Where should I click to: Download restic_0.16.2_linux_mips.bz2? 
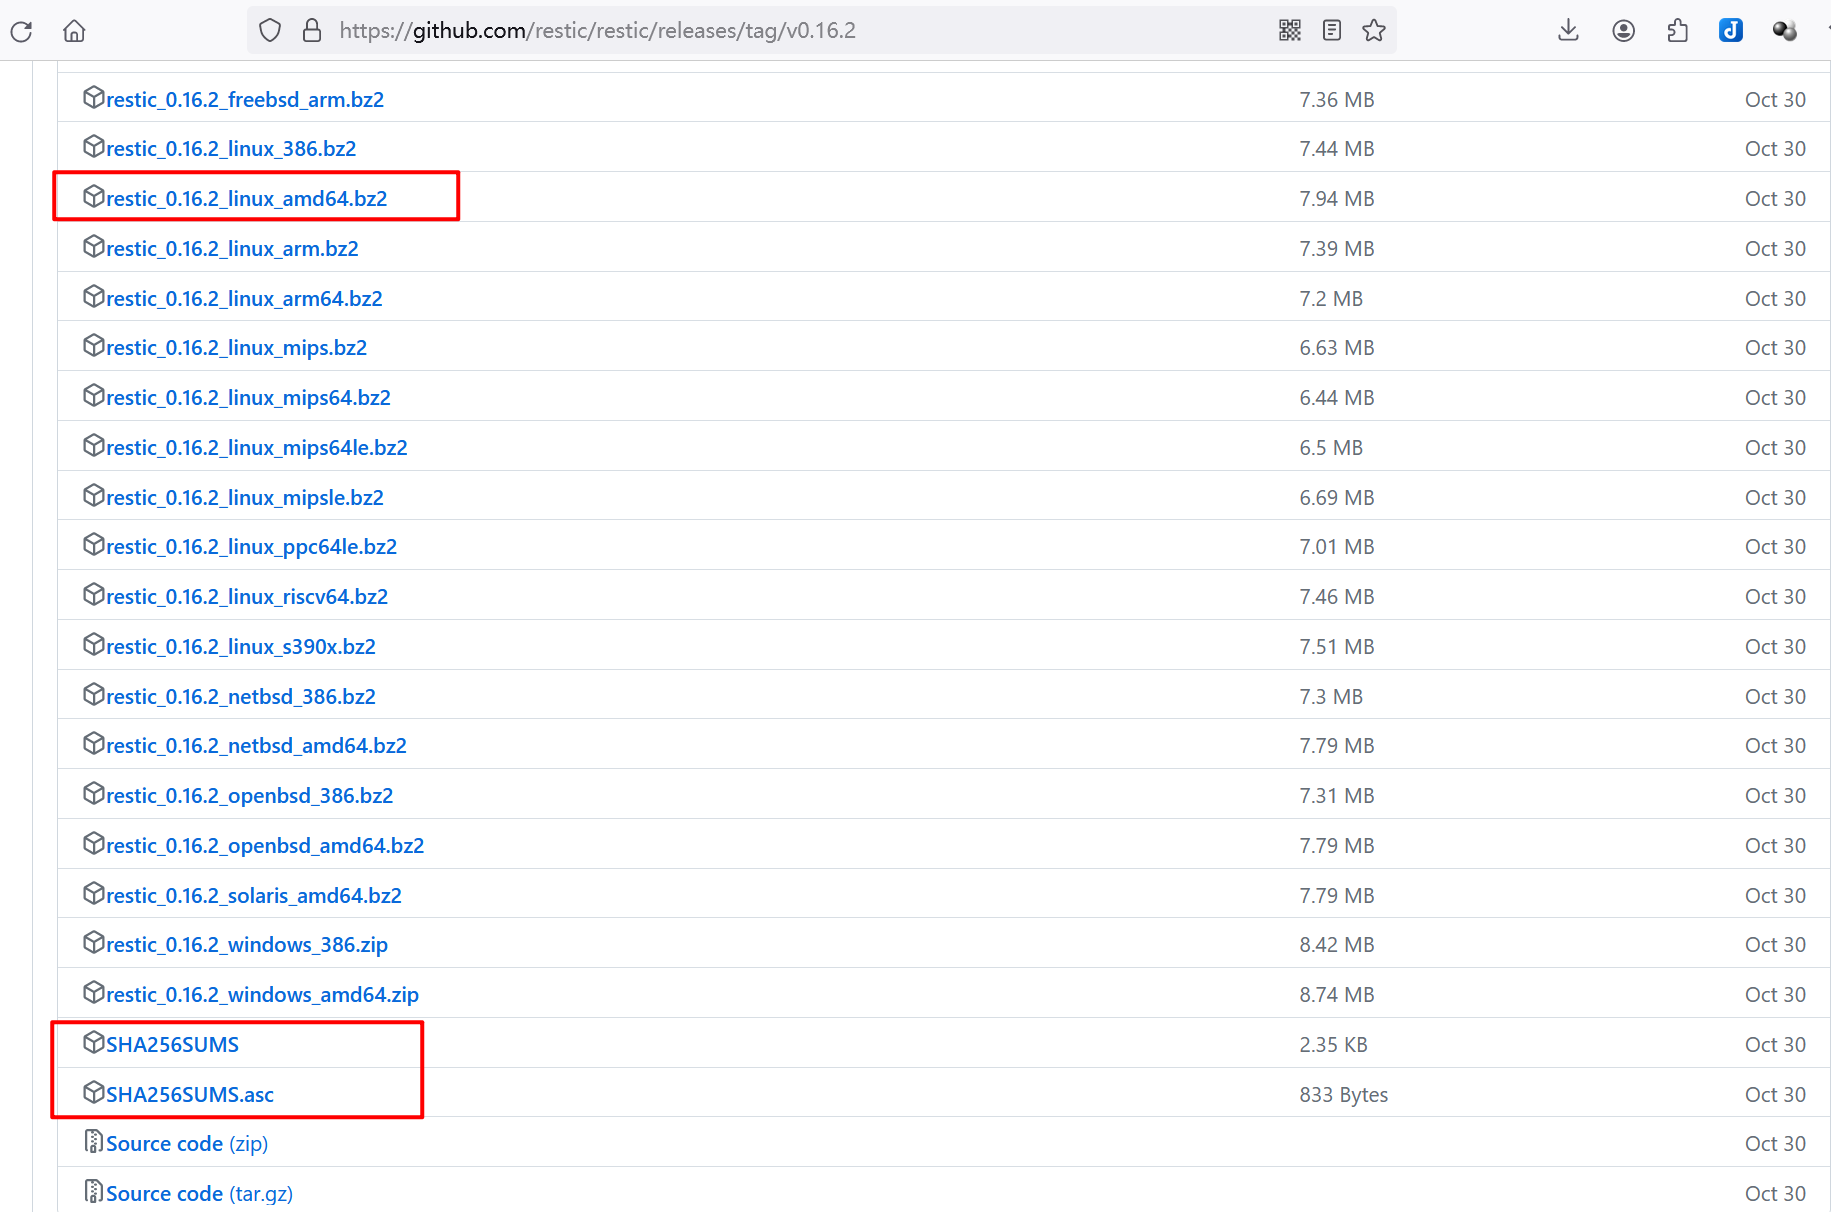click(237, 348)
